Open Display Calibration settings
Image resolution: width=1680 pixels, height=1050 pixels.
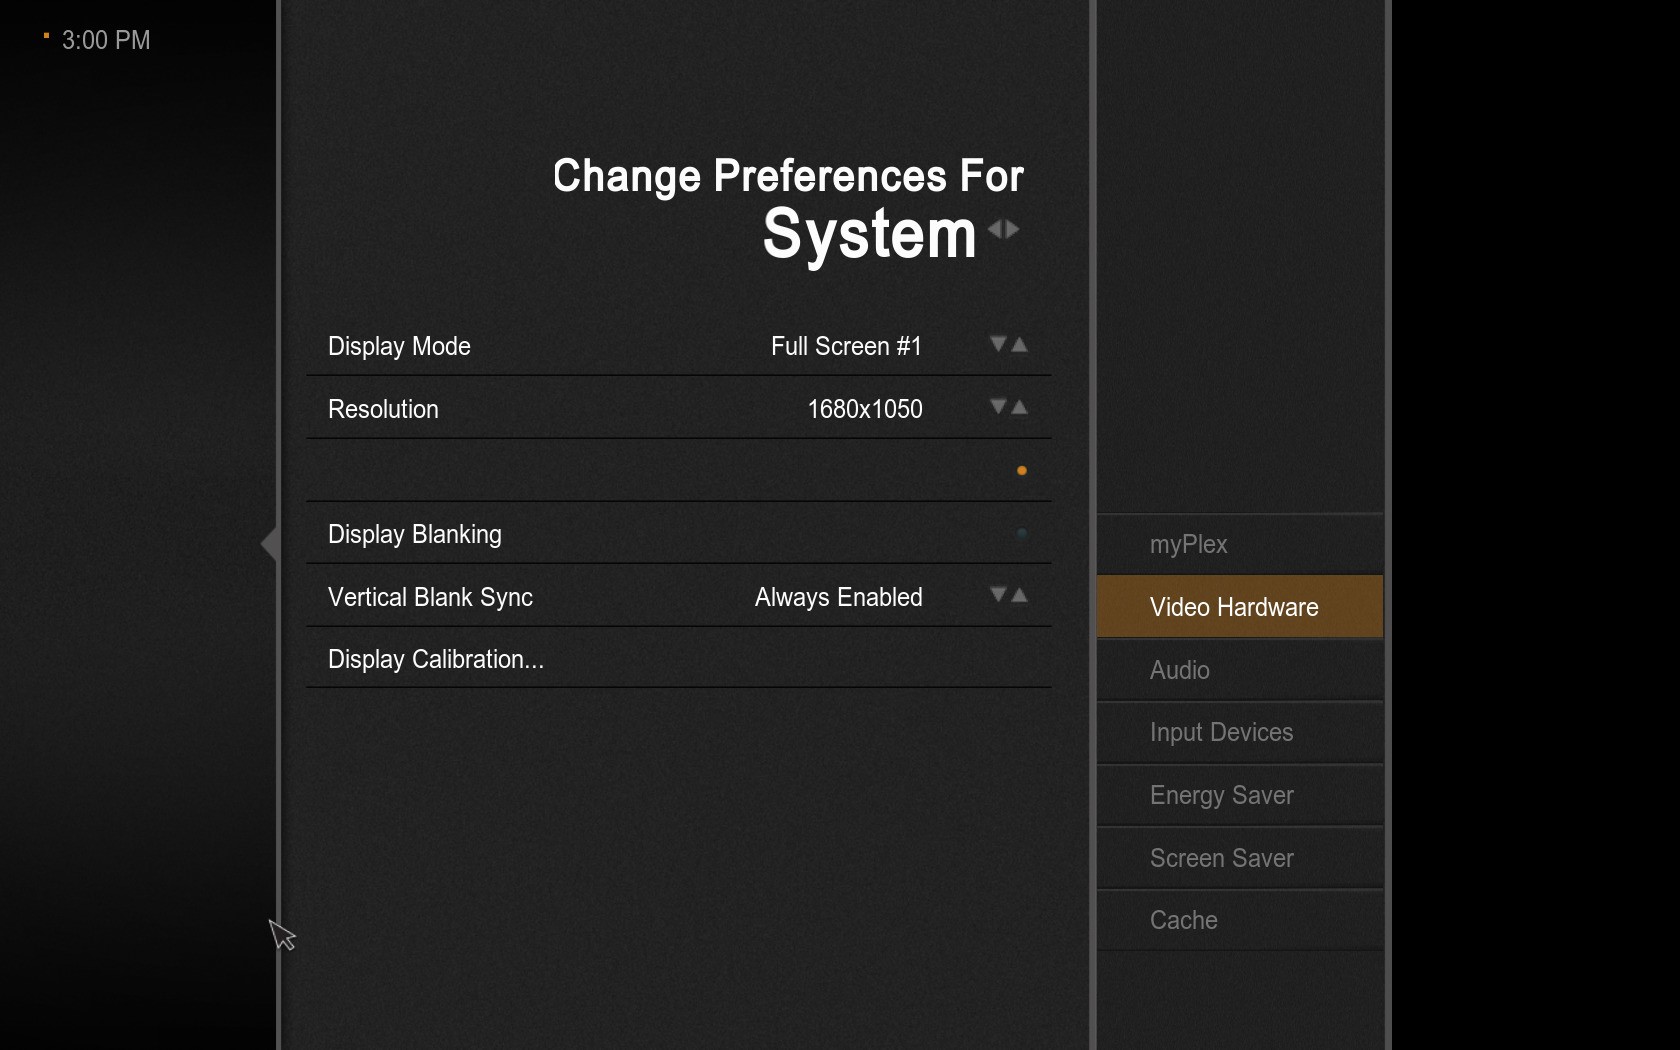tap(436, 659)
